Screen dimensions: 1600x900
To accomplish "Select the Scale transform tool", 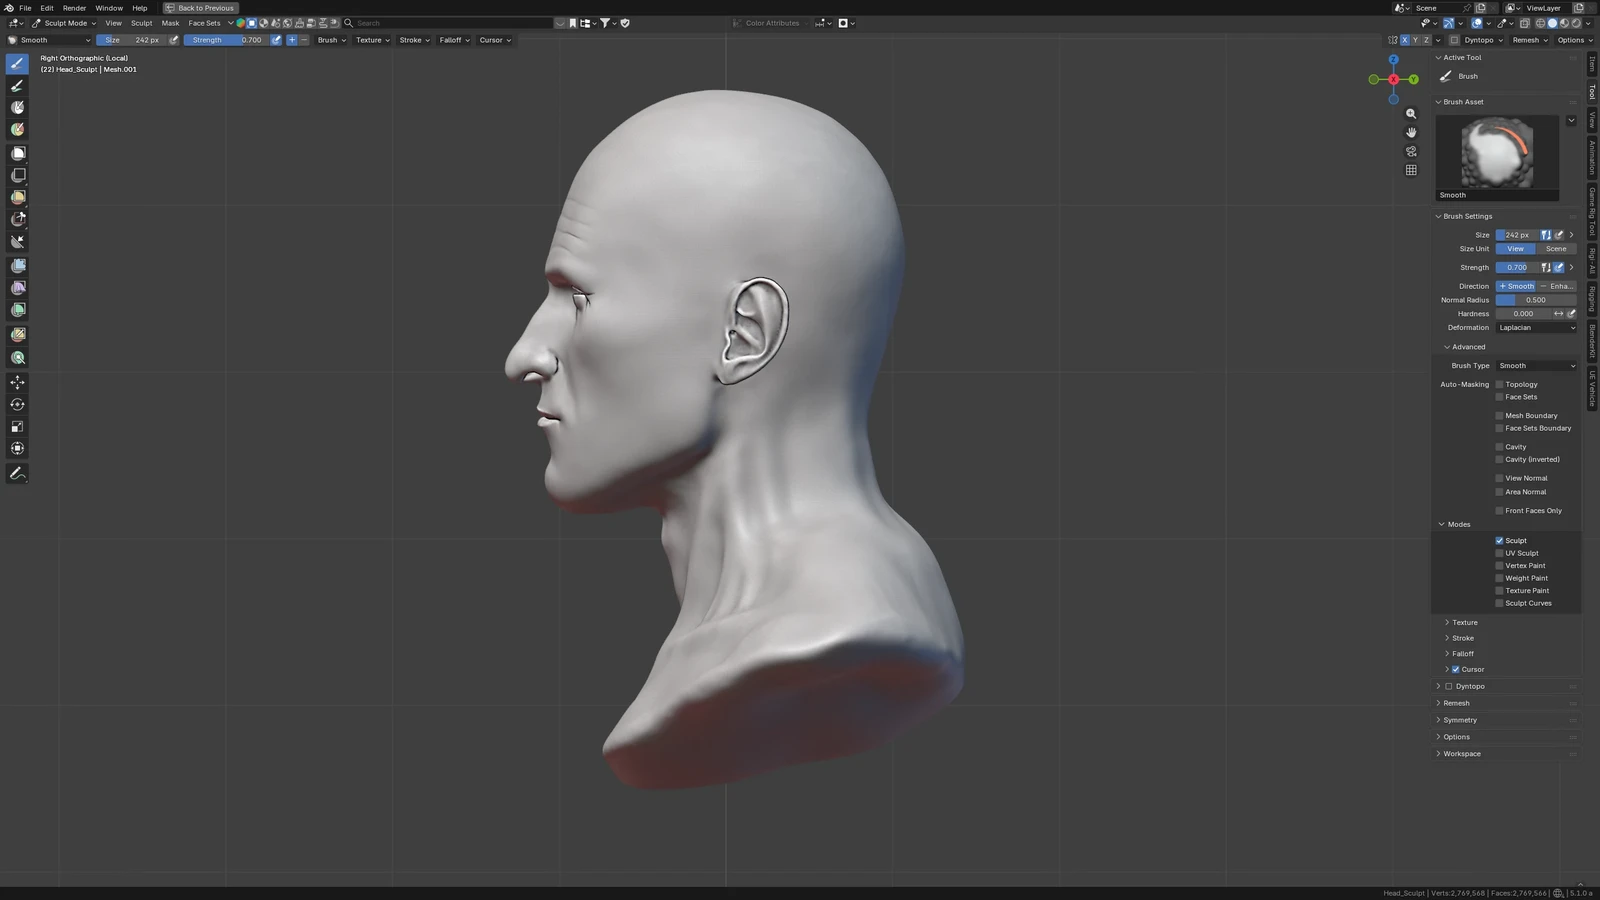I will click(x=17, y=426).
